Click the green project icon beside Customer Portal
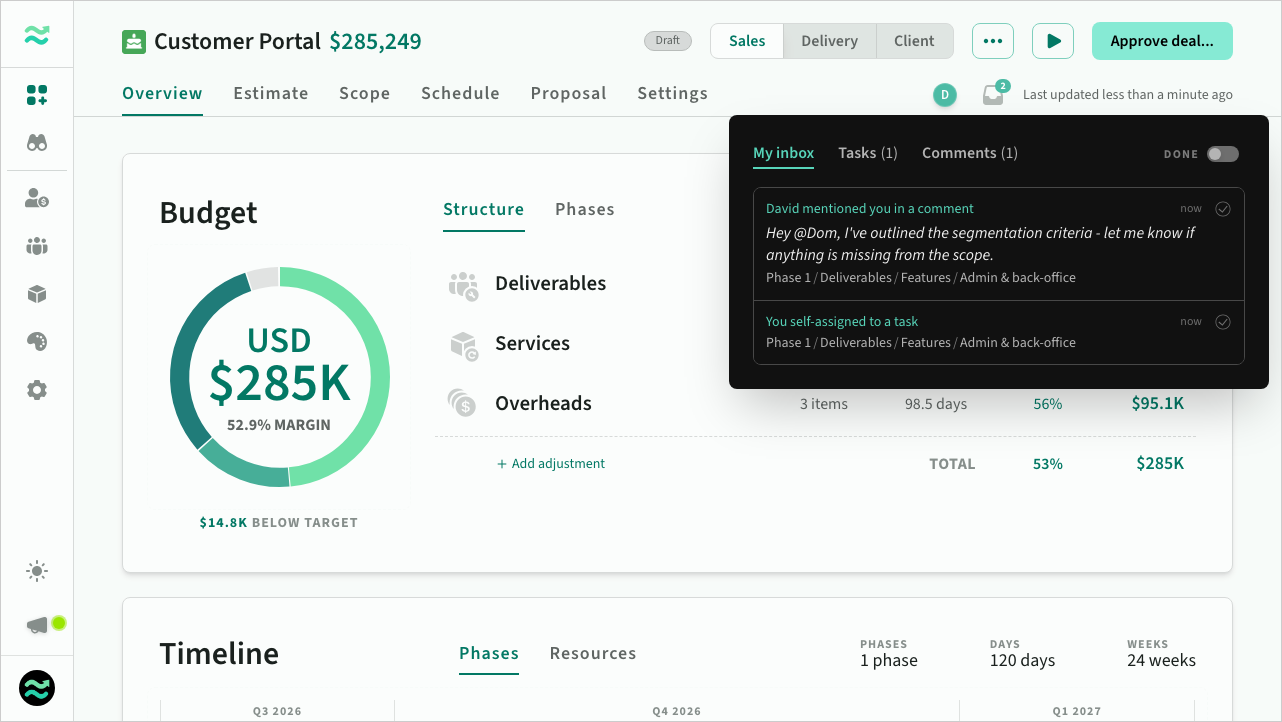Image resolution: width=1282 pixels, height=722 pixels. coord(134,42)
